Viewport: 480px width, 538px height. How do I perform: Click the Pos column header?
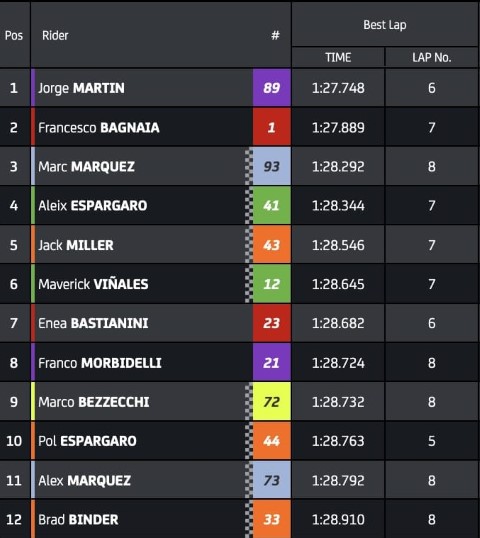(x=14, y=35)
